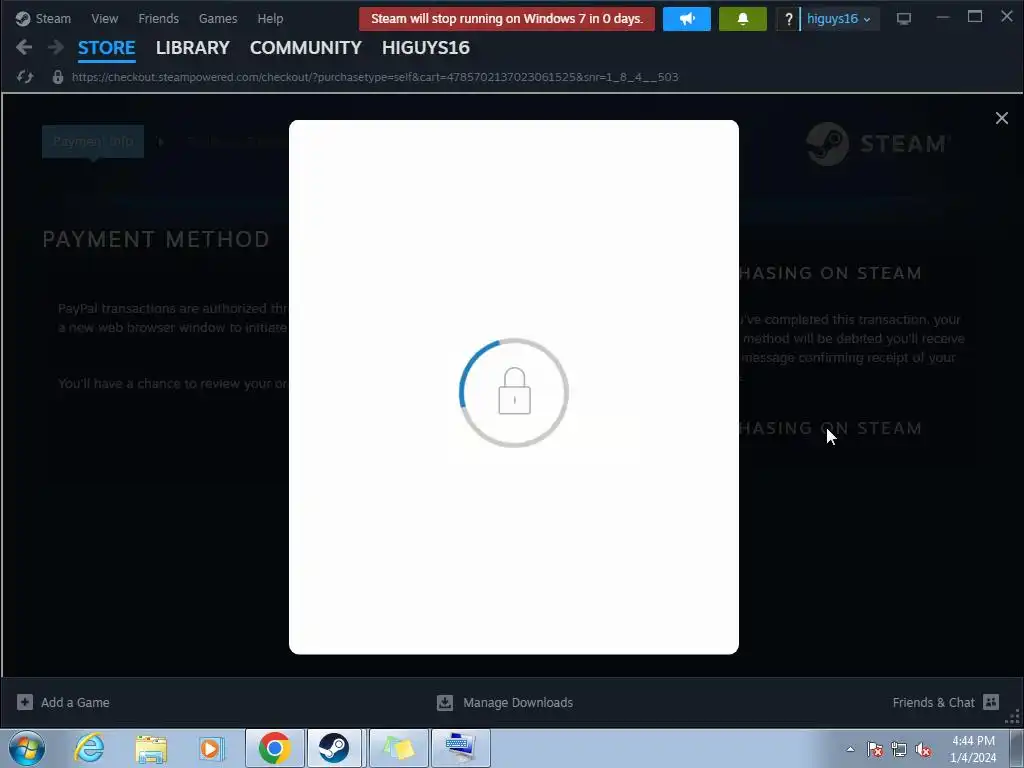
Task: Click the Steam logo on checkout page
Action: (x=876, y=144)
